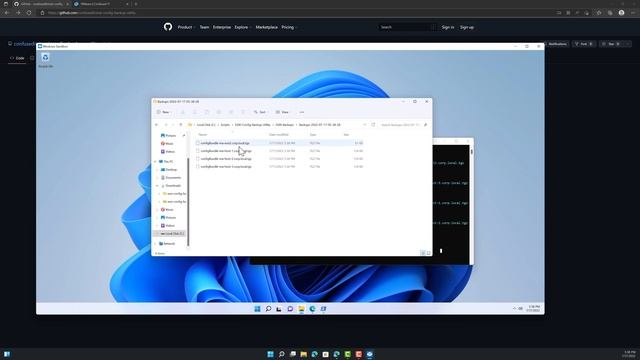Image resolution: width=640 pixels, height=360 pixels.
Task: Click ESXi Backups in the Explorer breadcrumb
Action: [x=284, y=124]
